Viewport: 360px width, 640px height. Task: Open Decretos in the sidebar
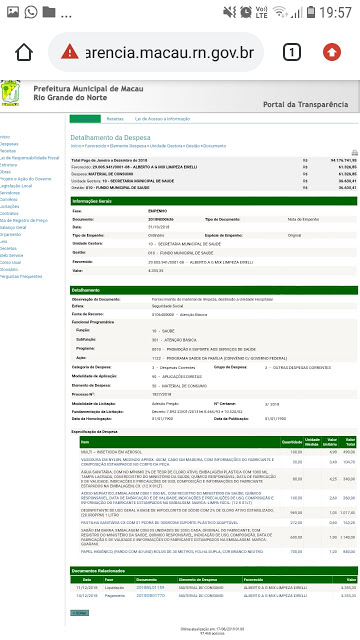pyautogui.click(x=9, y=248)
